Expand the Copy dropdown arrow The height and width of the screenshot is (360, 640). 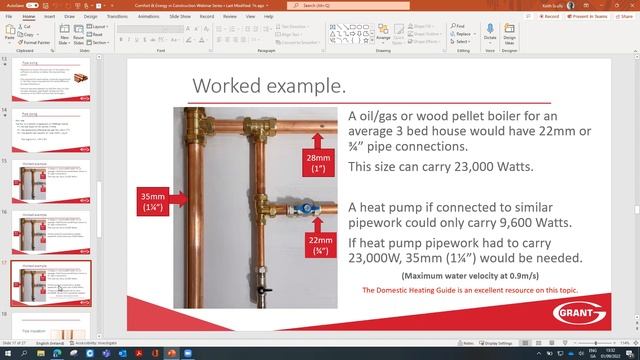[38, 35]
